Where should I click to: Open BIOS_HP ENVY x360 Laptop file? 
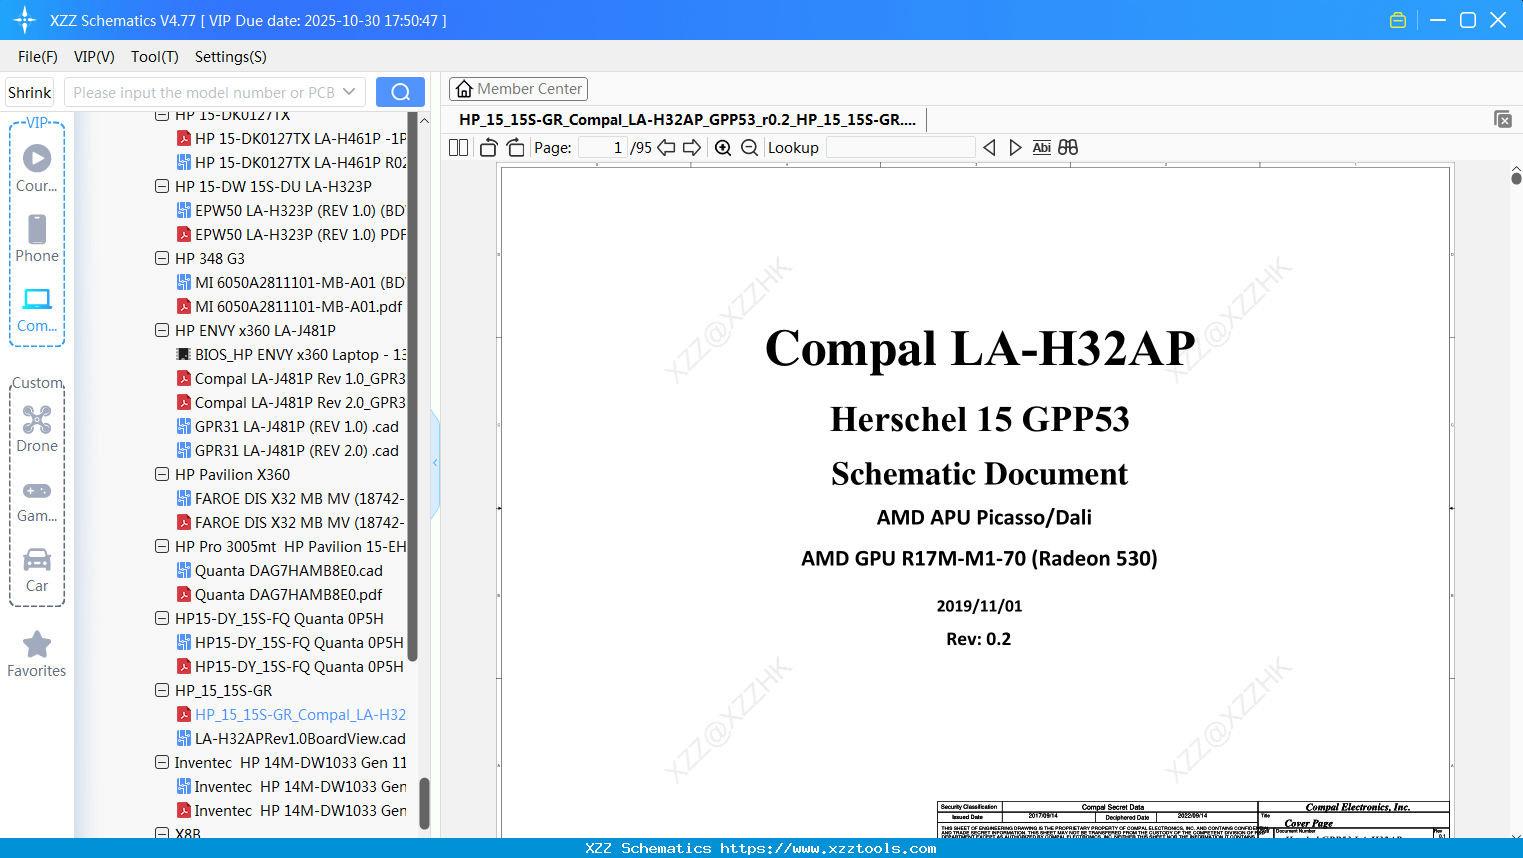(291, 354)
